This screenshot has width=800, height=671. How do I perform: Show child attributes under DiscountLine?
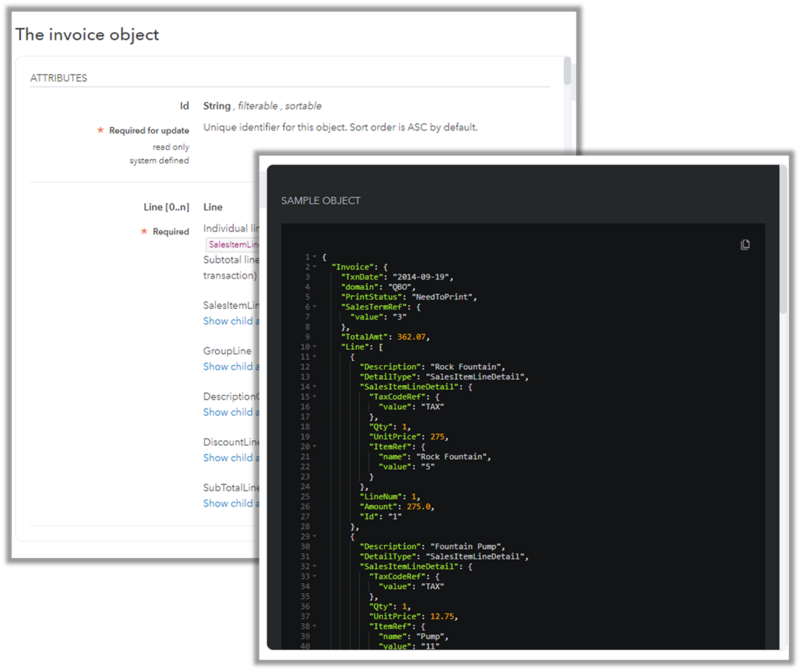(231, 458)
